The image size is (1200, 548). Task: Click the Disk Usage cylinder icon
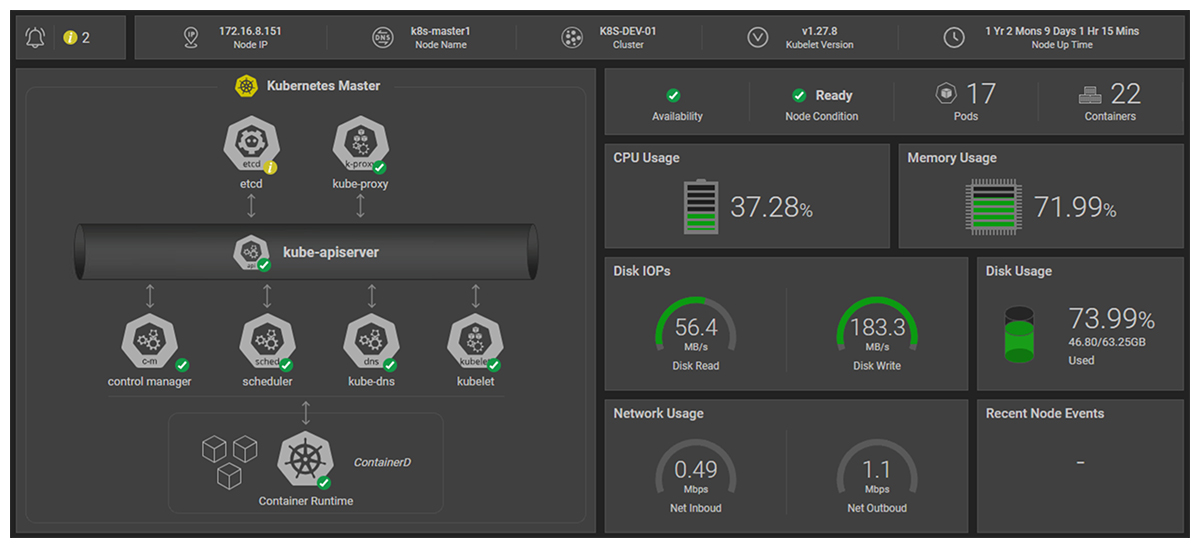click(1019, 335)
